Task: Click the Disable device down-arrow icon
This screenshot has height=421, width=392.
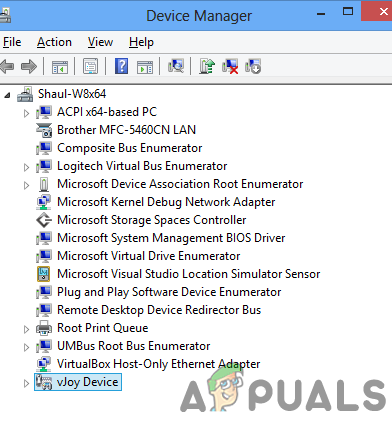Action: [253, 66]
